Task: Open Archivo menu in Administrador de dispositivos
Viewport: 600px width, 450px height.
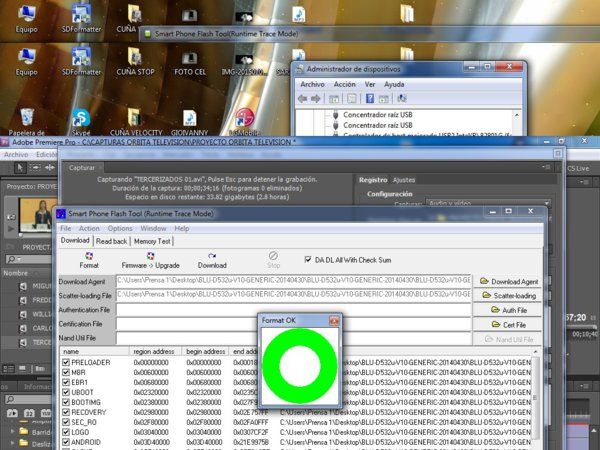Action: (312, 84)
